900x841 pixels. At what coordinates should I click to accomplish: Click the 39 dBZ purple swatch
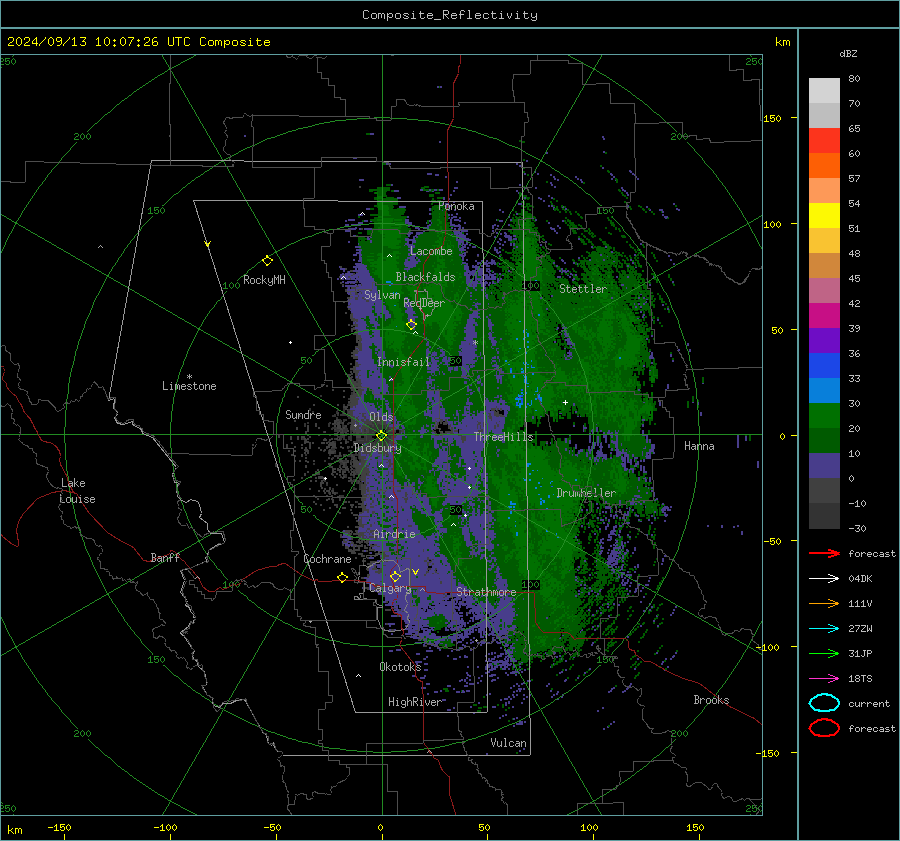(824, 340)
